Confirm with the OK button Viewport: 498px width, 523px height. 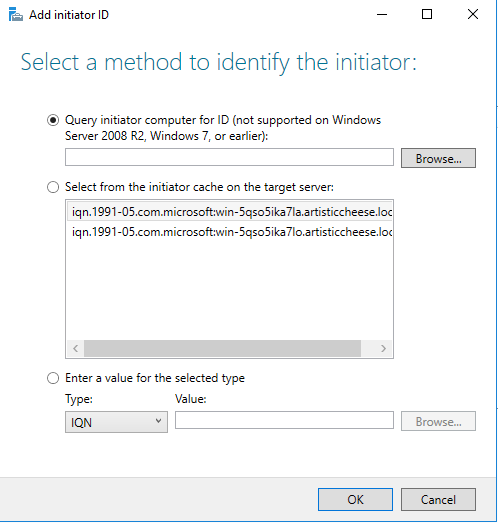[355, 500]
